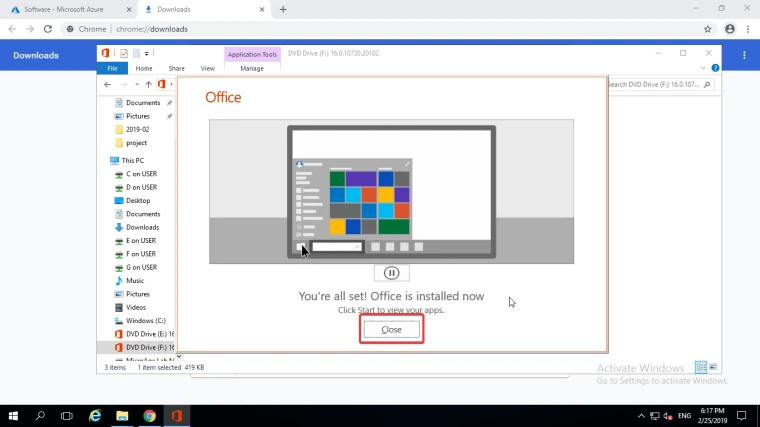Open the 2019-02 folder
This screenshot has width=760, height=427.
138,129
